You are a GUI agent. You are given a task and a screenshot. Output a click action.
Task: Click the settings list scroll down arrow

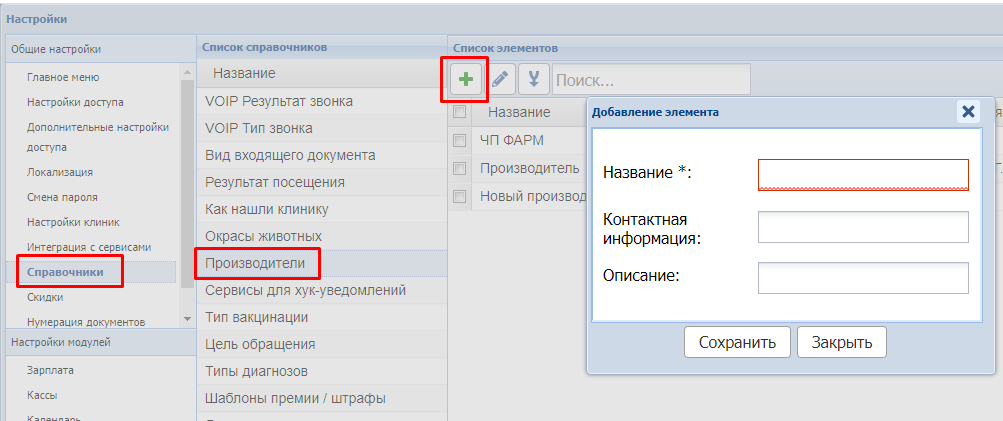click(186, 318)
